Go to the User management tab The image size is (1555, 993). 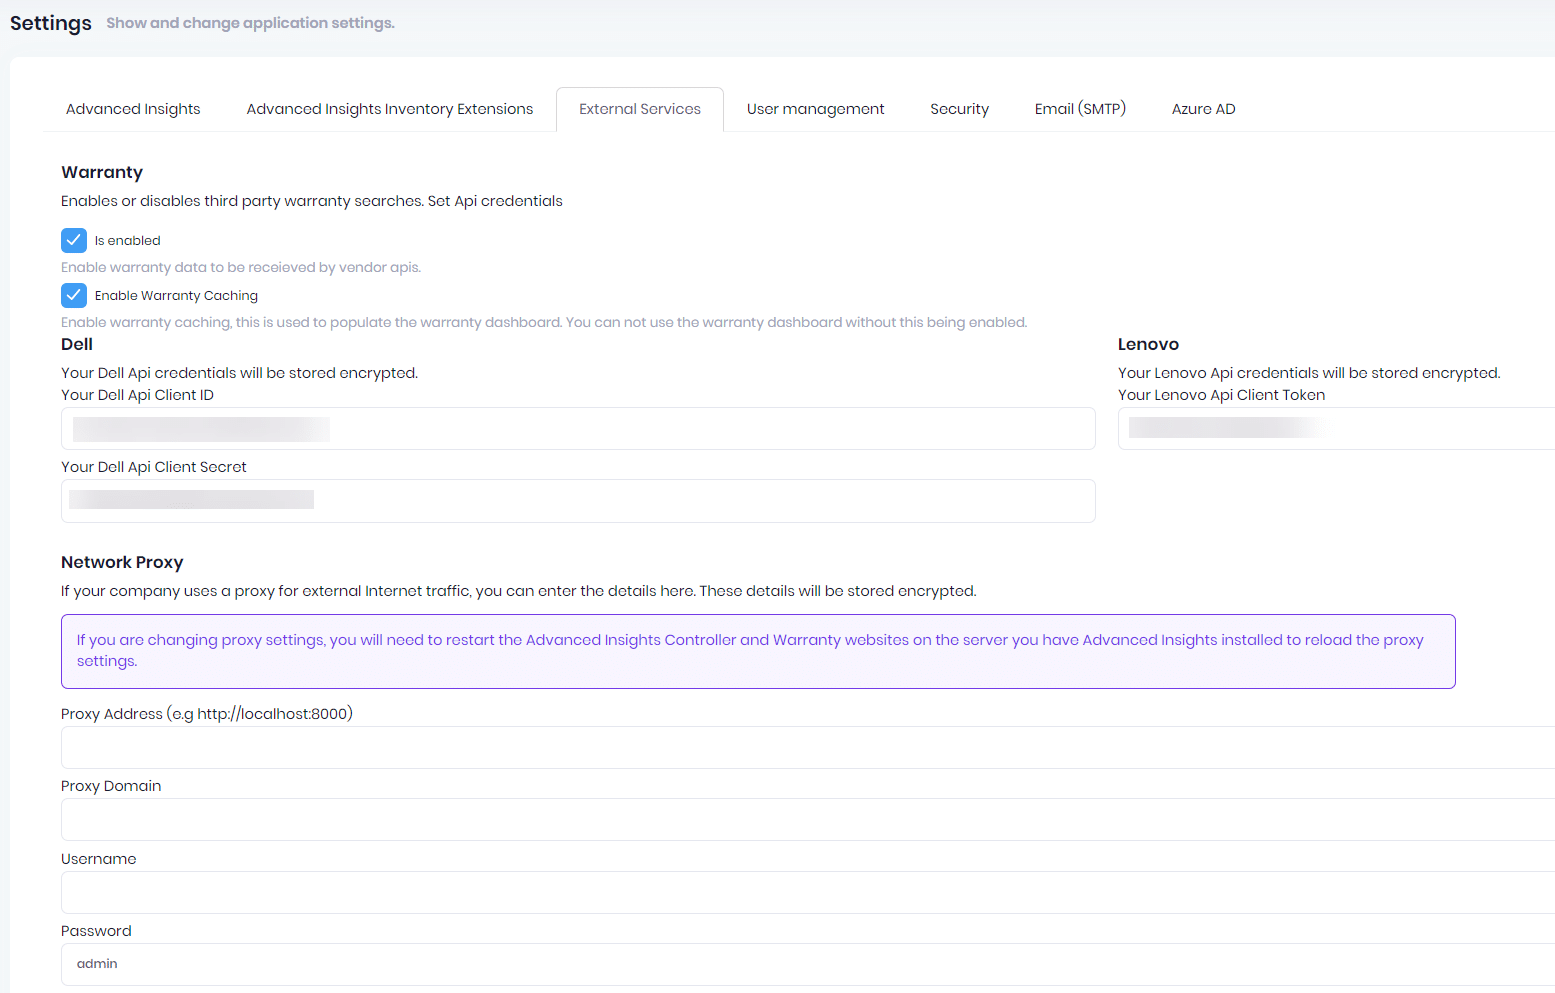pos(815,109)
